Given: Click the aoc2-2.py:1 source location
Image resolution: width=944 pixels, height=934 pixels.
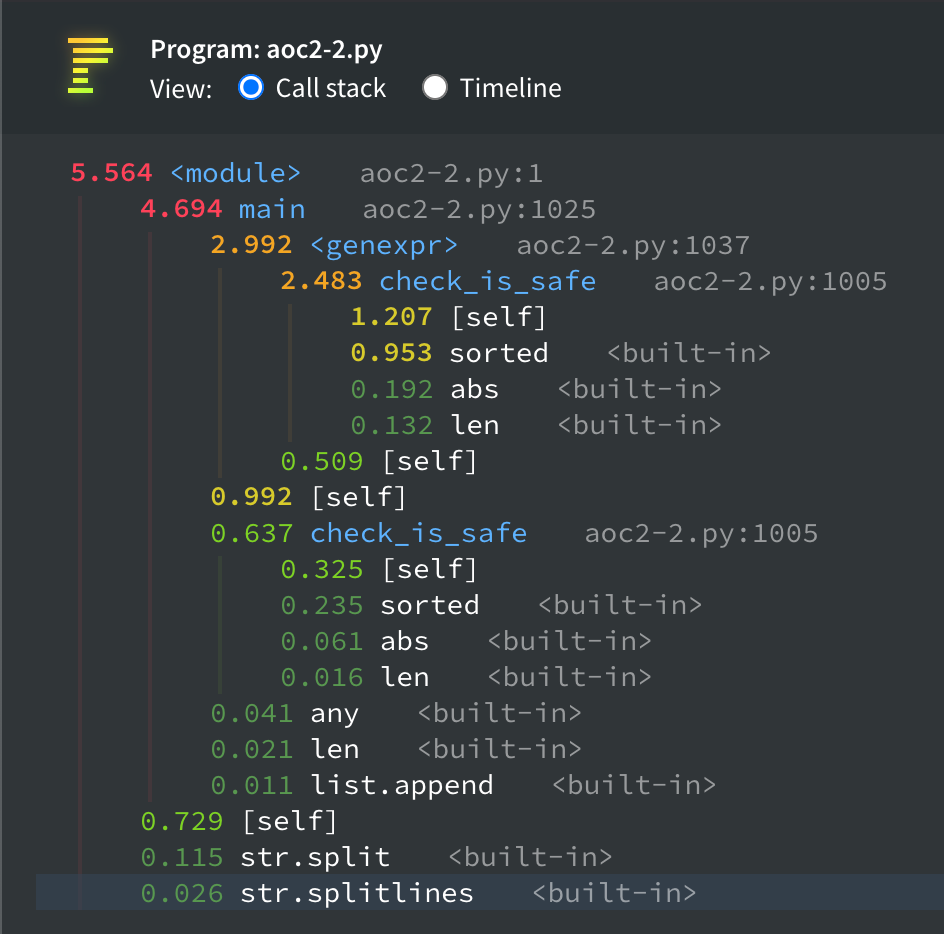Looking at the screenshot, I should pos(452,174).
